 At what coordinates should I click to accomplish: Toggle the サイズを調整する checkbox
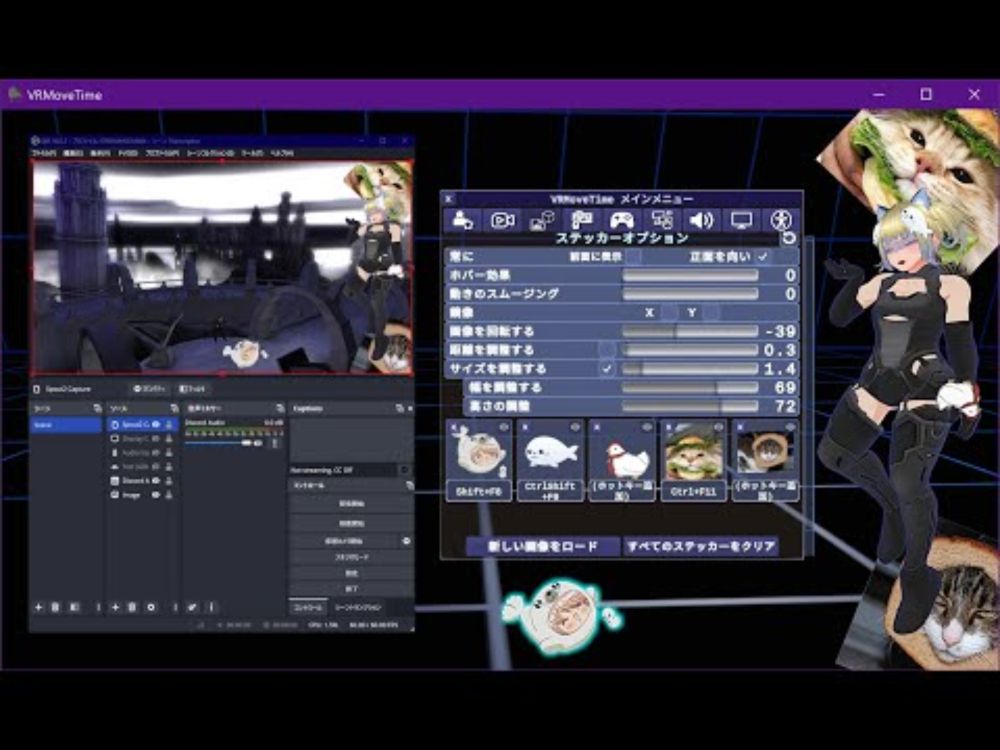click(x=607, y=369)
